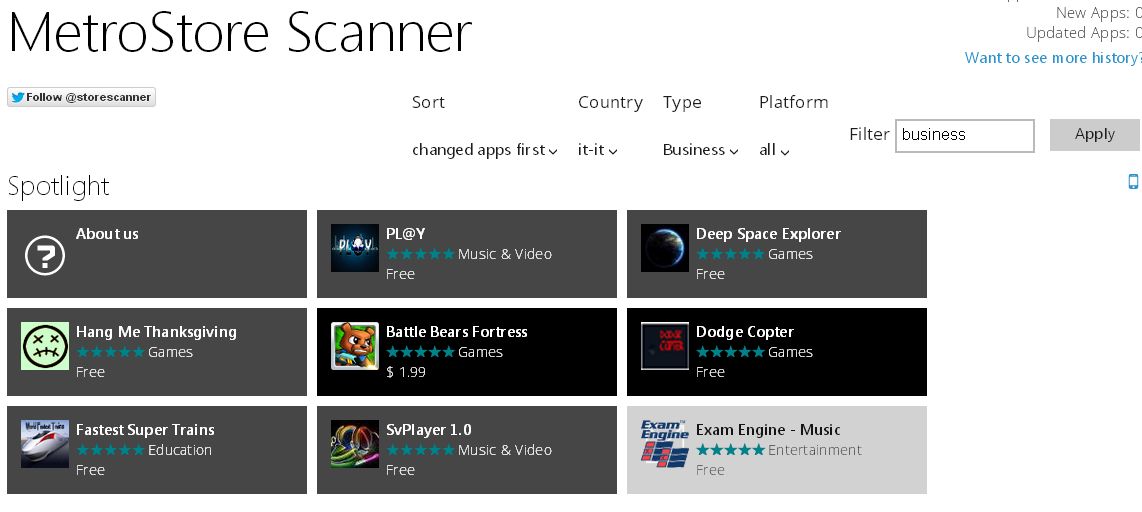
Task: Open the Type dropdown showing Business
Action: pos(701,150)
